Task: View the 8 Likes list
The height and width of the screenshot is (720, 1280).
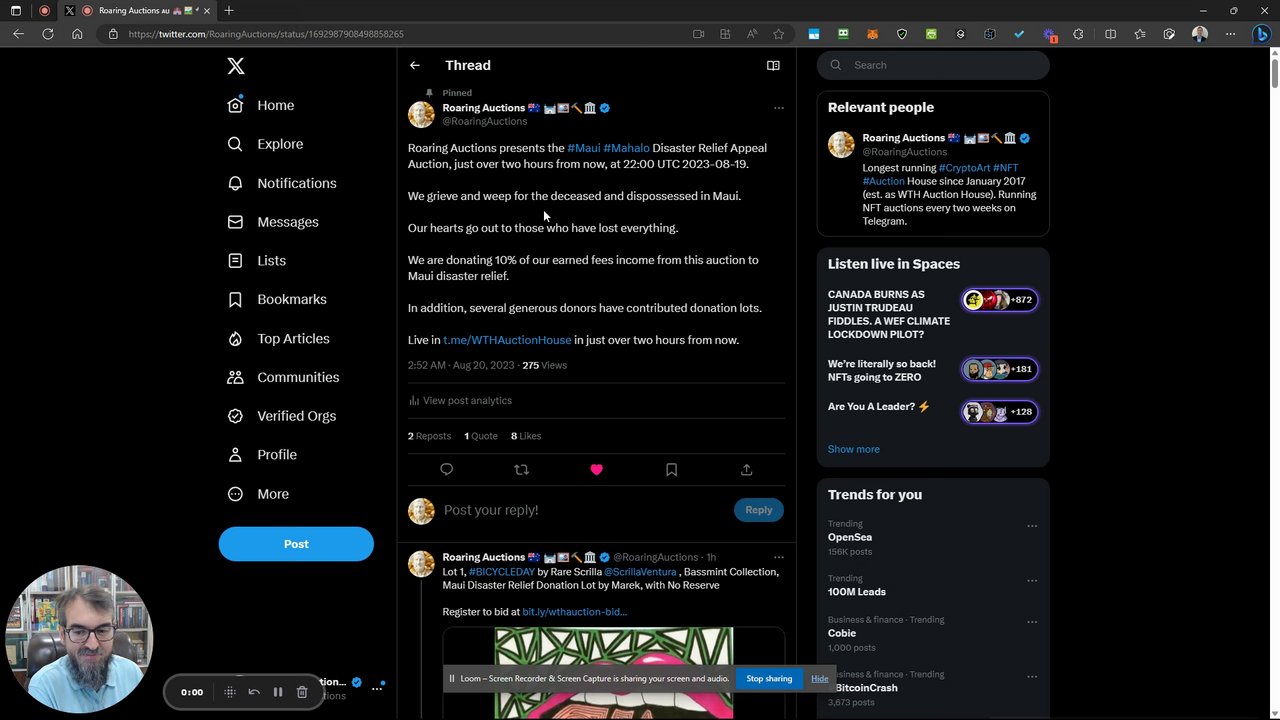Action: pyautogui.click(x=526, y=436)
